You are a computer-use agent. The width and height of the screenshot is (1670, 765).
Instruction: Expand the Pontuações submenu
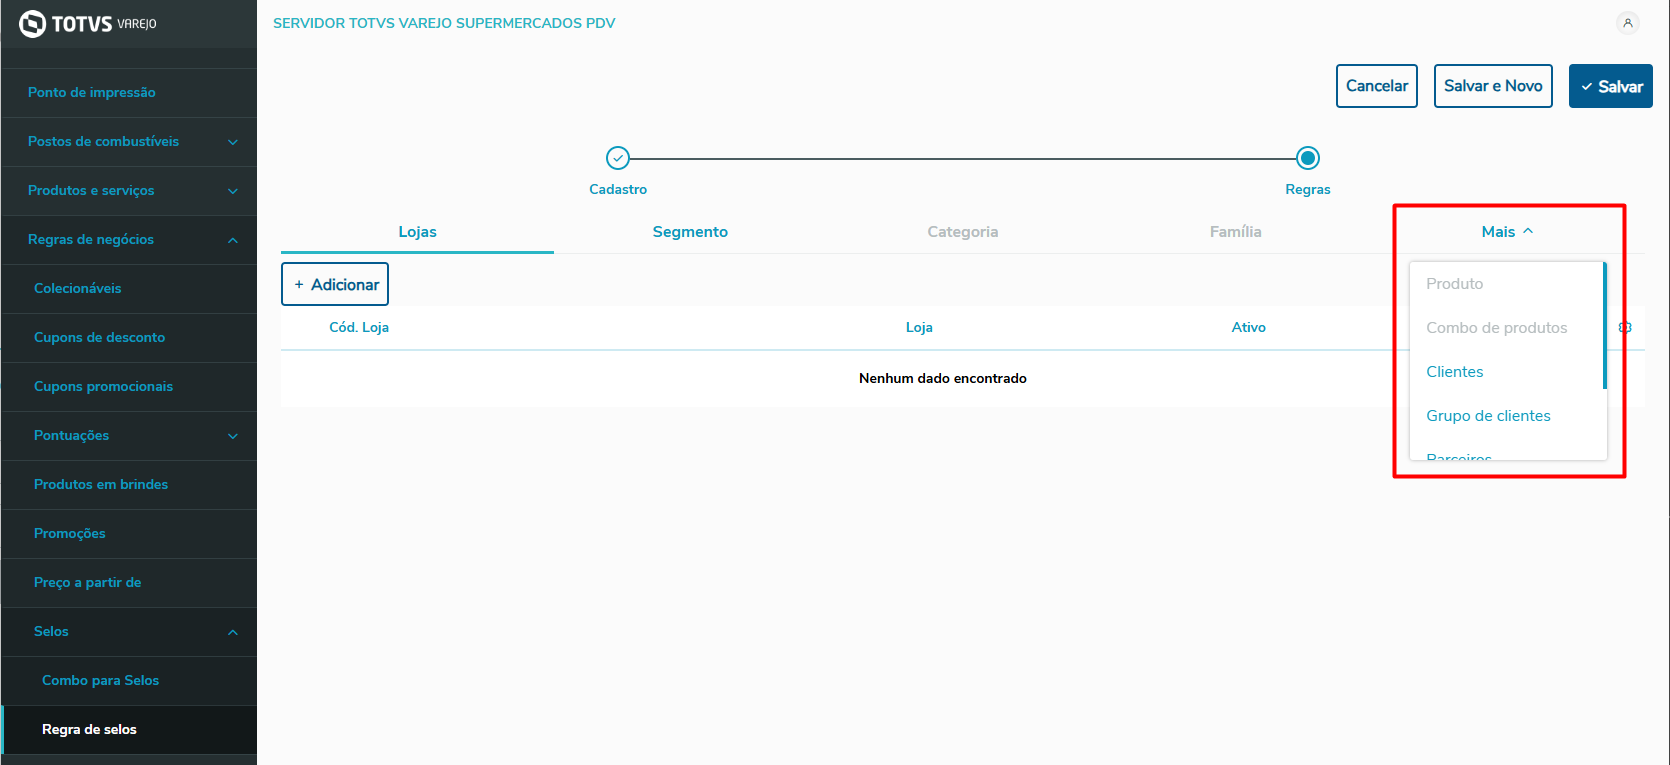click(129, 435)
